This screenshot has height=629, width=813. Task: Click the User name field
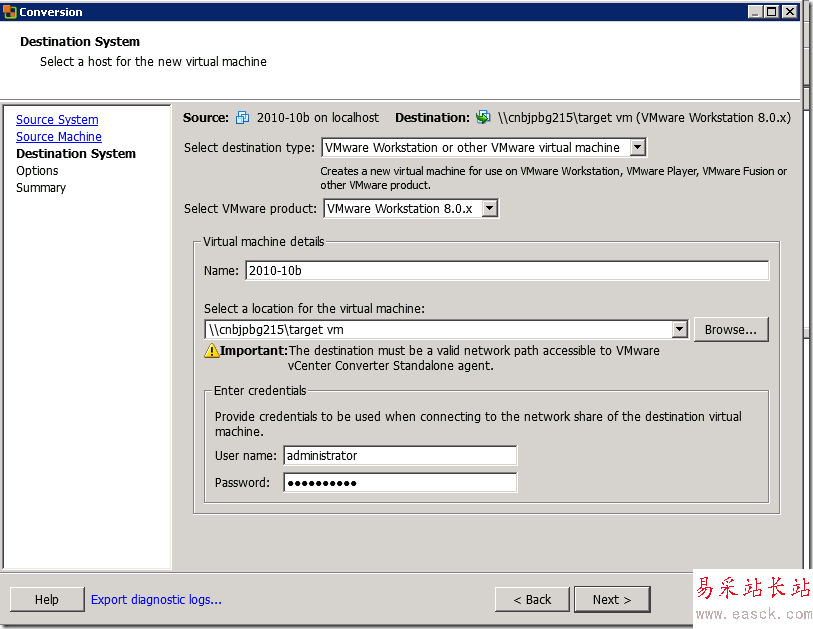pos(400,456)
